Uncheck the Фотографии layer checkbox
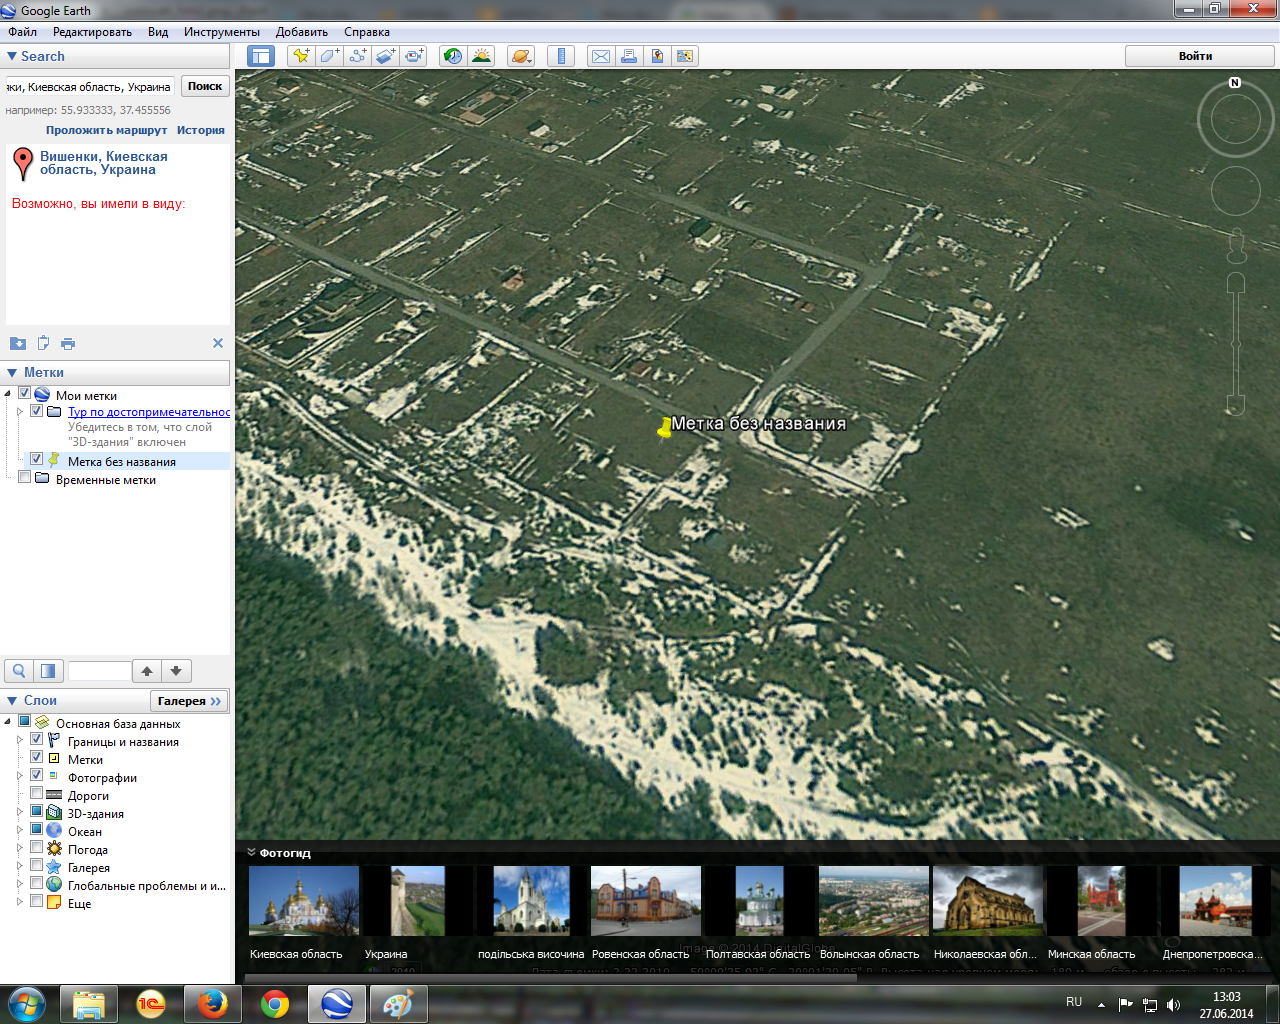 pyautogui.click(x=37, y=776)
